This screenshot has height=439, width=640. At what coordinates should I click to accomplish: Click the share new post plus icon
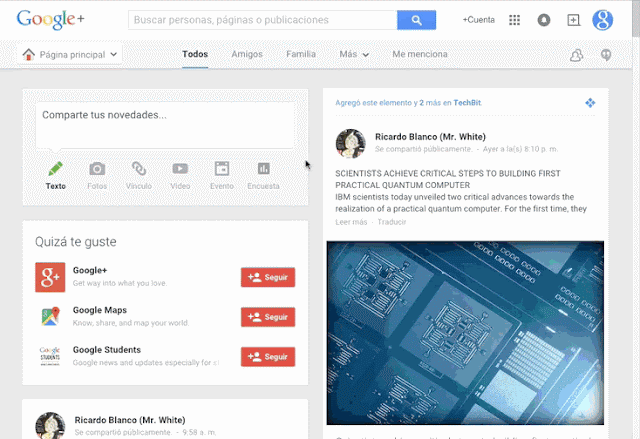coord(573,20)
